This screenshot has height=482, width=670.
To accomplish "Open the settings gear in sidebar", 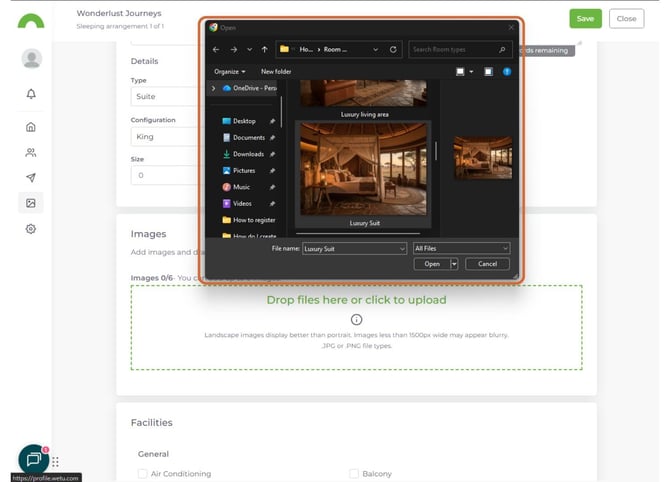I will 31,229.
